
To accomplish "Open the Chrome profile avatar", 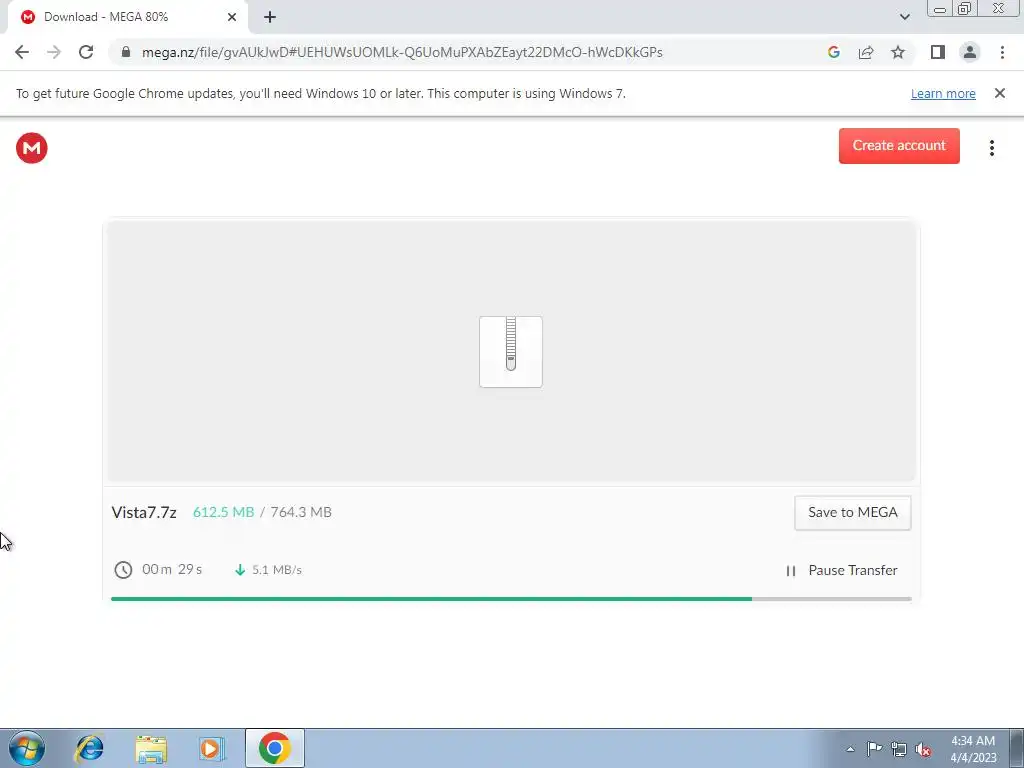I will click(x=970, y=52).
